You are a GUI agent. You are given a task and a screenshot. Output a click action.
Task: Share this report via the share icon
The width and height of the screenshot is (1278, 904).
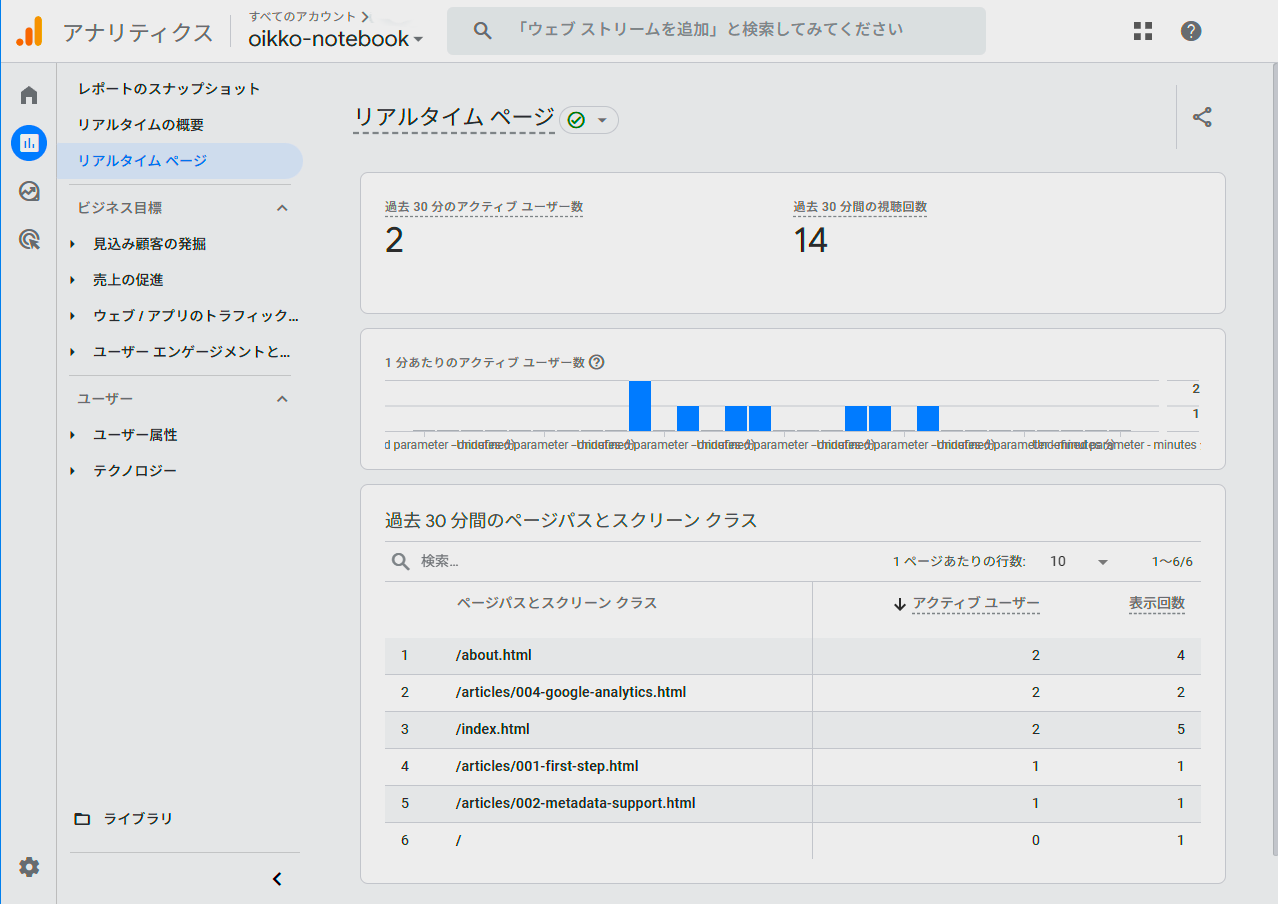click(x=1203, y=117)
